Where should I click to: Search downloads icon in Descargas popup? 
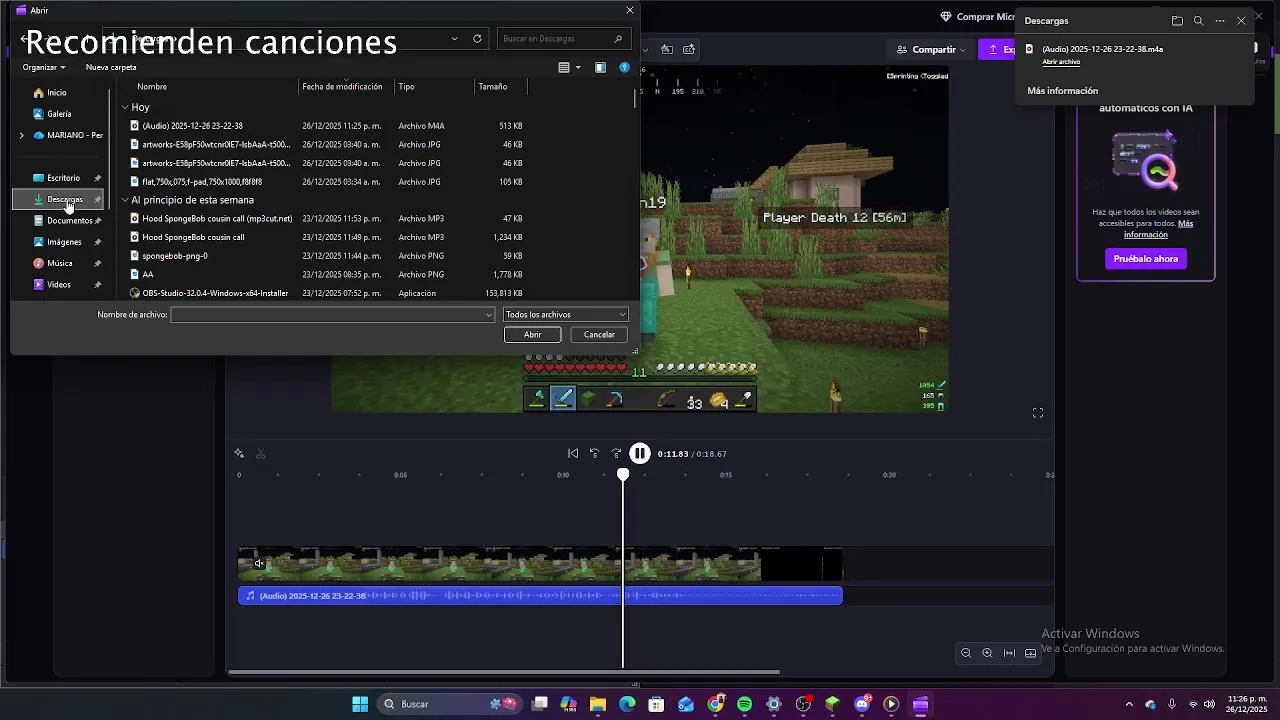pos(1198,21)
